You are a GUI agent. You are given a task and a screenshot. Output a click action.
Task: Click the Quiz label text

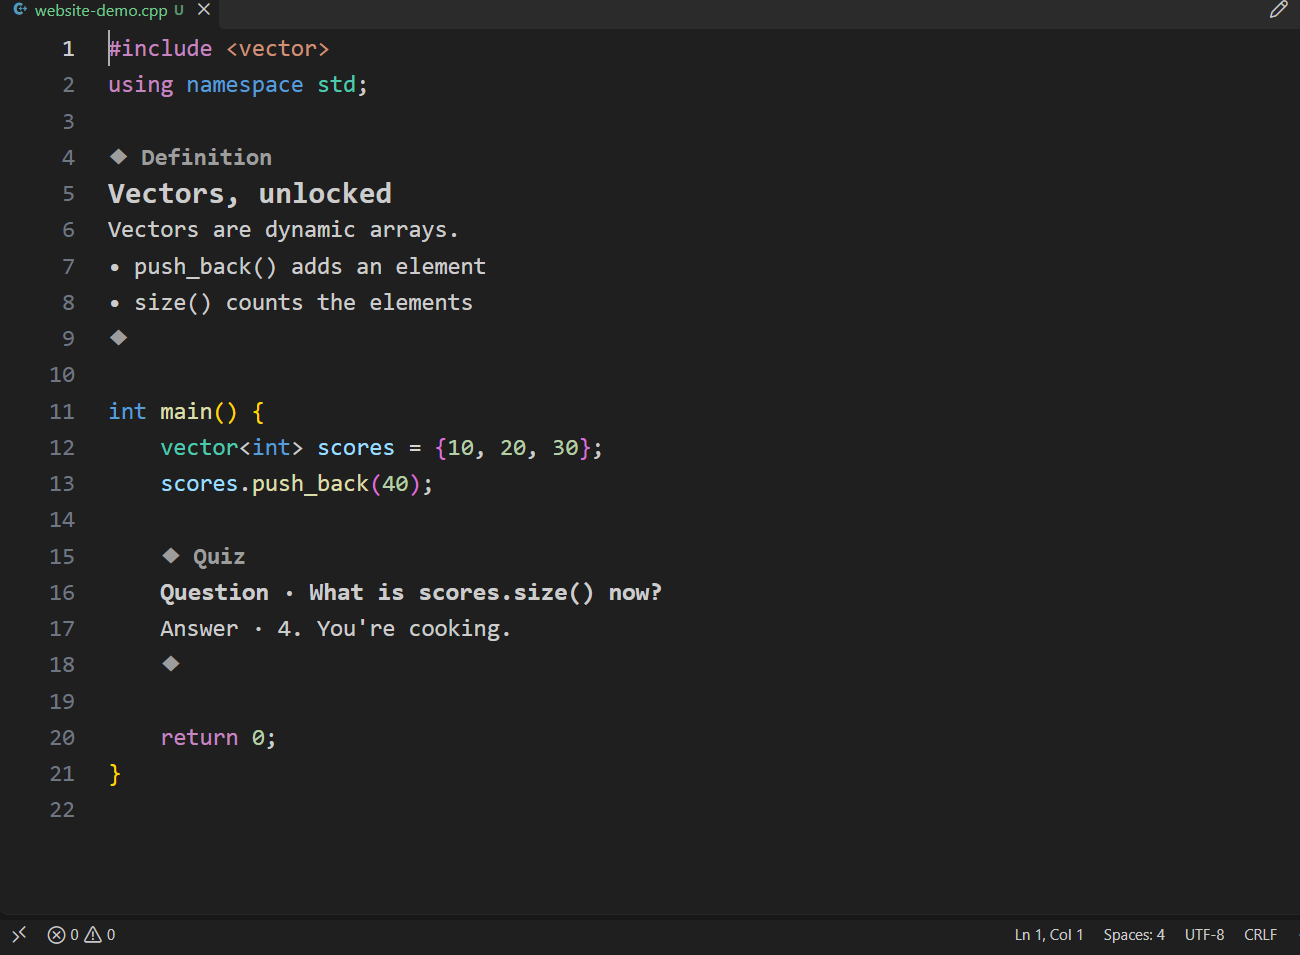[219, 556]
